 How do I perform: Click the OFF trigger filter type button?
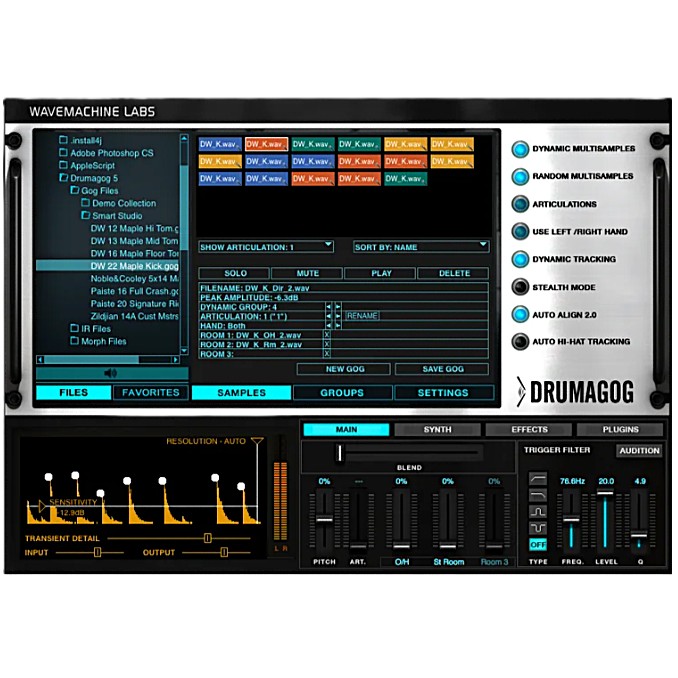tap(538, 544)
